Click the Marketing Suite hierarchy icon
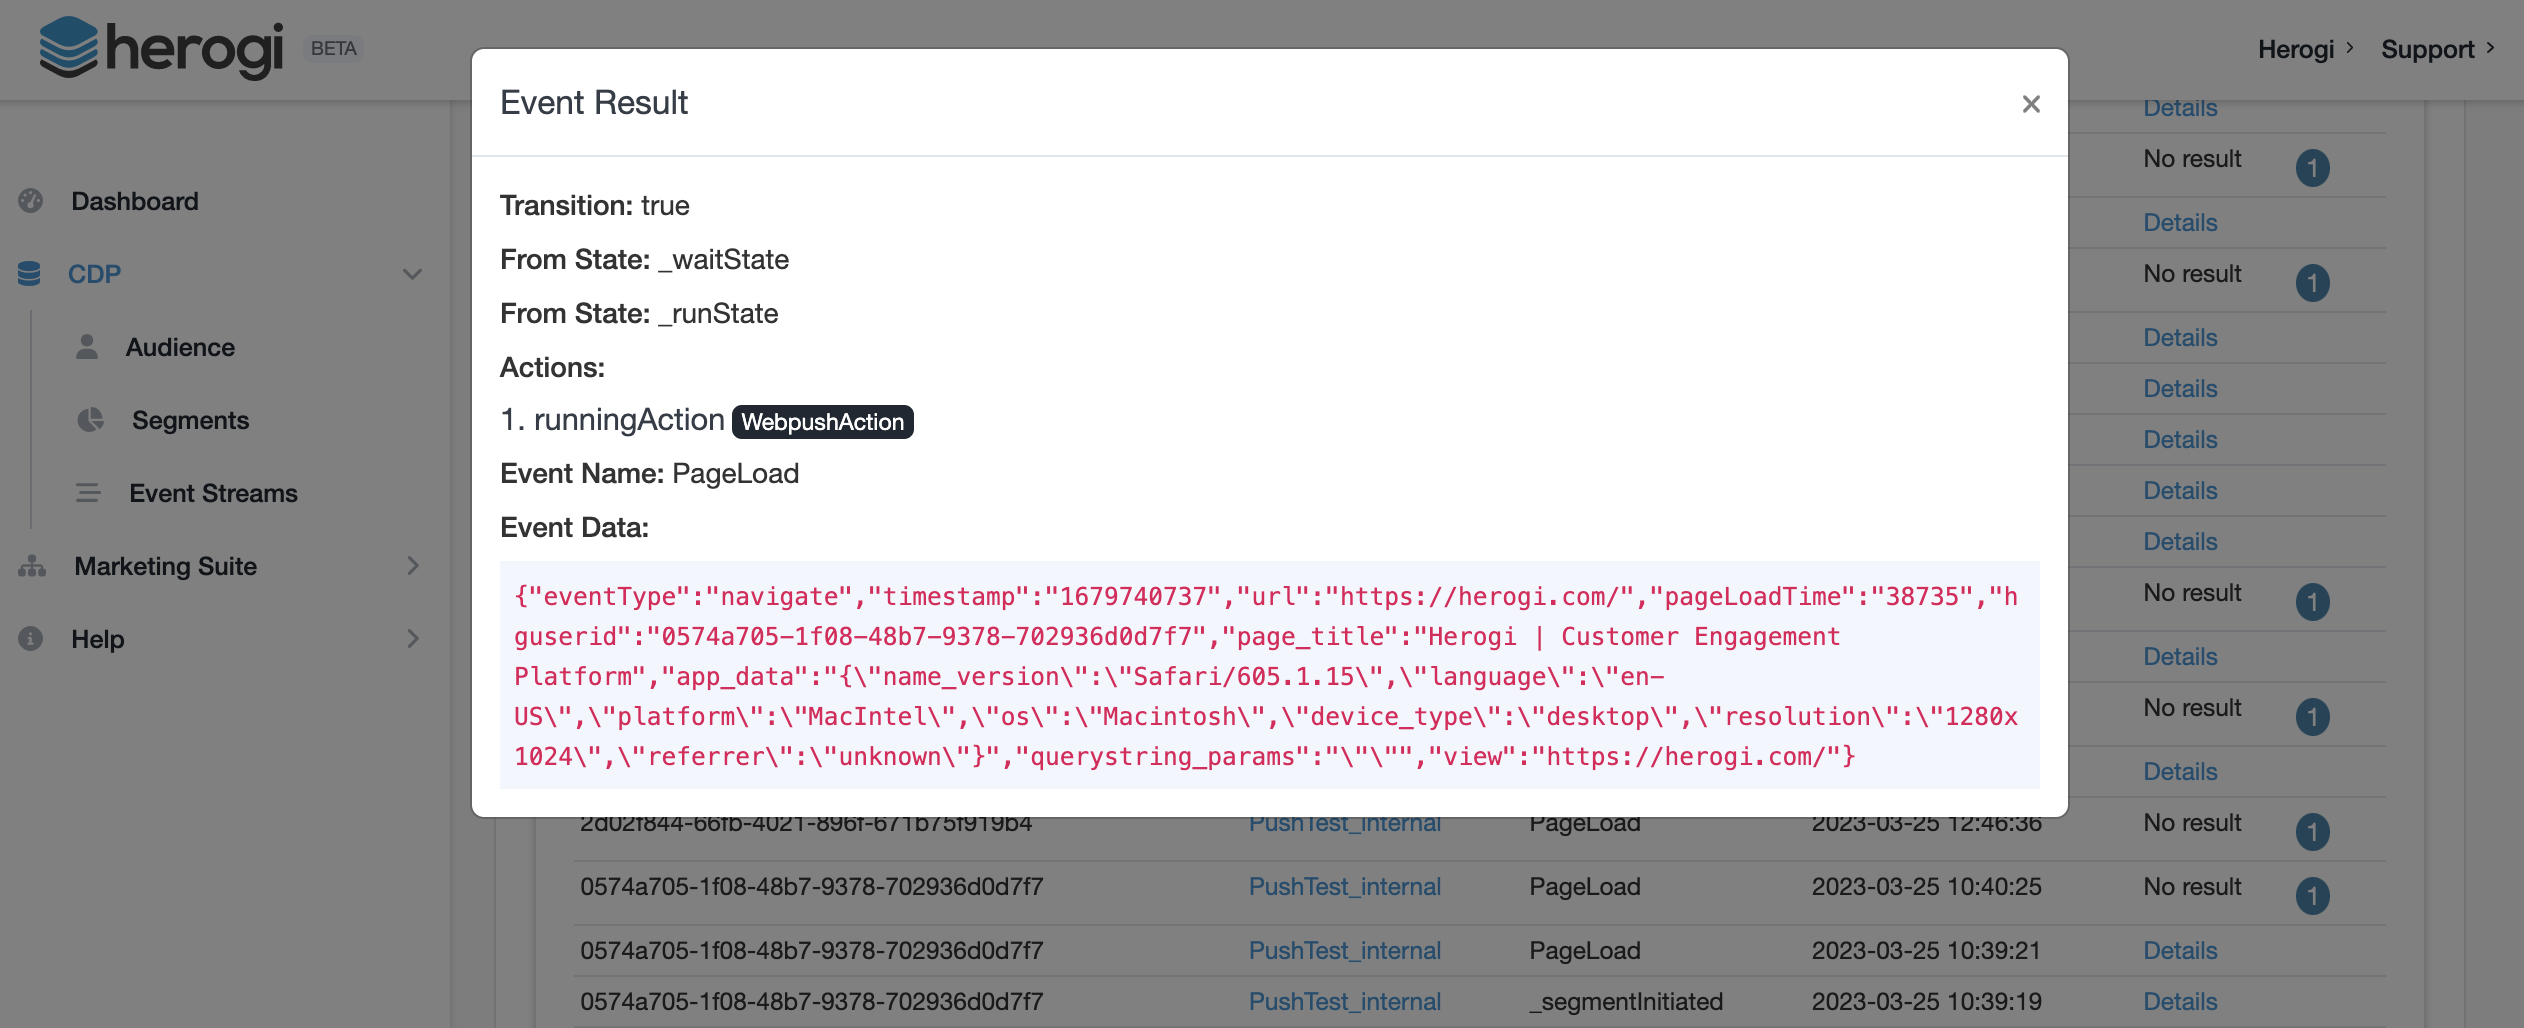Viewport: 2524px width, 1028px height. click(32, 566)
